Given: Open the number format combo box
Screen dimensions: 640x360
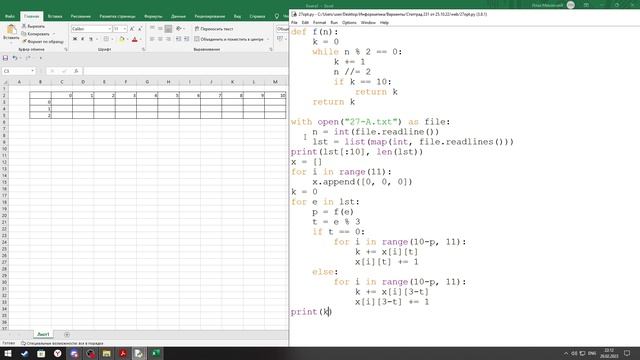Looking at the screenshot, I should coord(282,29).
